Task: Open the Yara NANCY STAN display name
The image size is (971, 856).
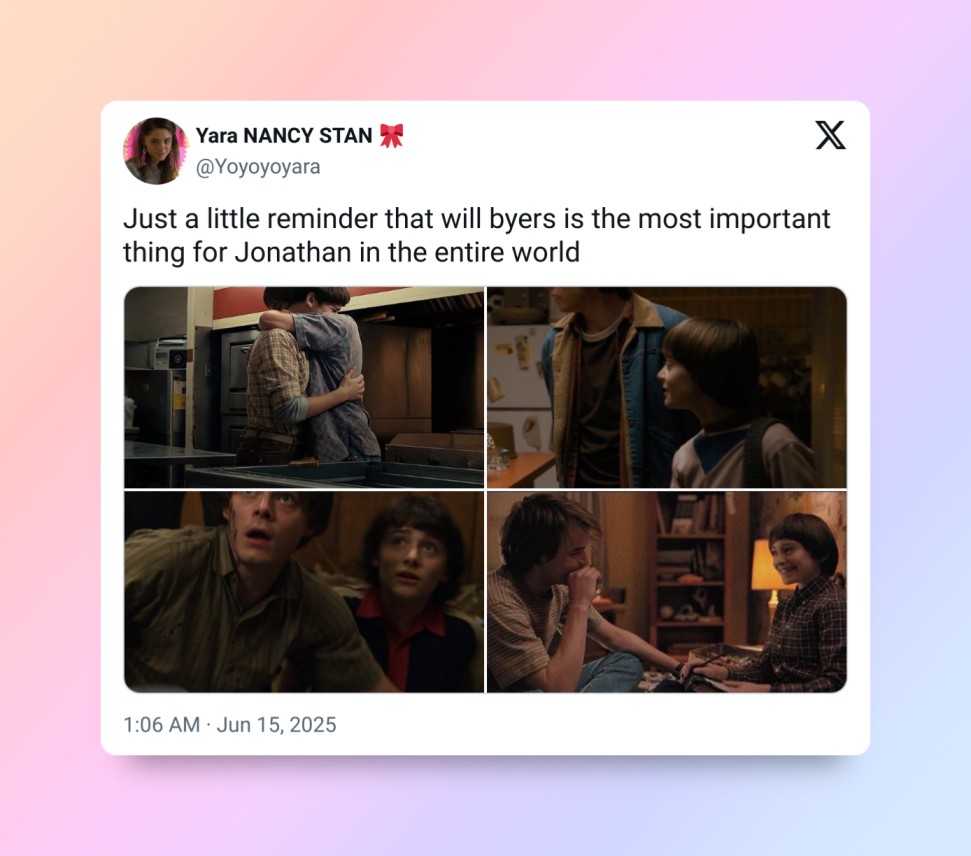Action: tap(284, 135)
